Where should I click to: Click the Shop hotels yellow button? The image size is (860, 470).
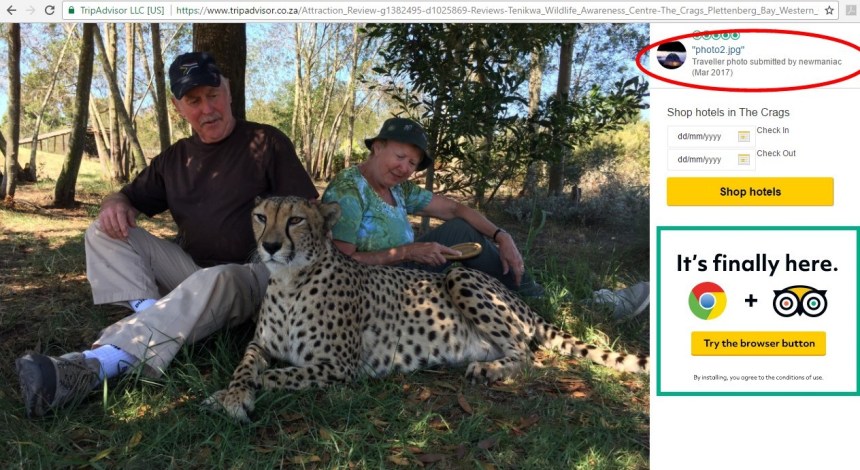point(750,191)
